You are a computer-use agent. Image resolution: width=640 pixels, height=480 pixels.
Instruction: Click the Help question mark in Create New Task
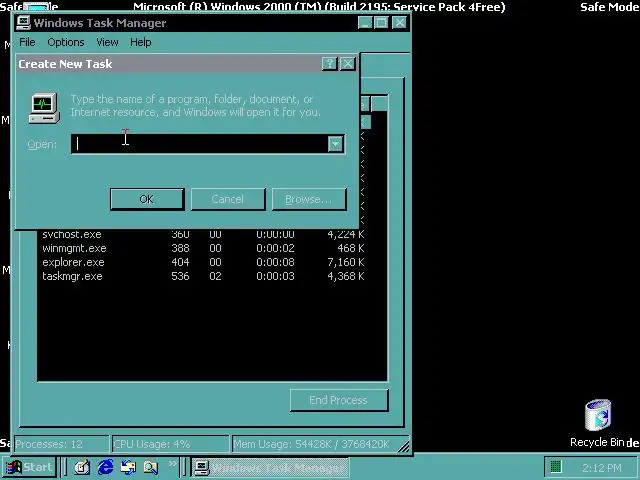(x=329, y=64)
